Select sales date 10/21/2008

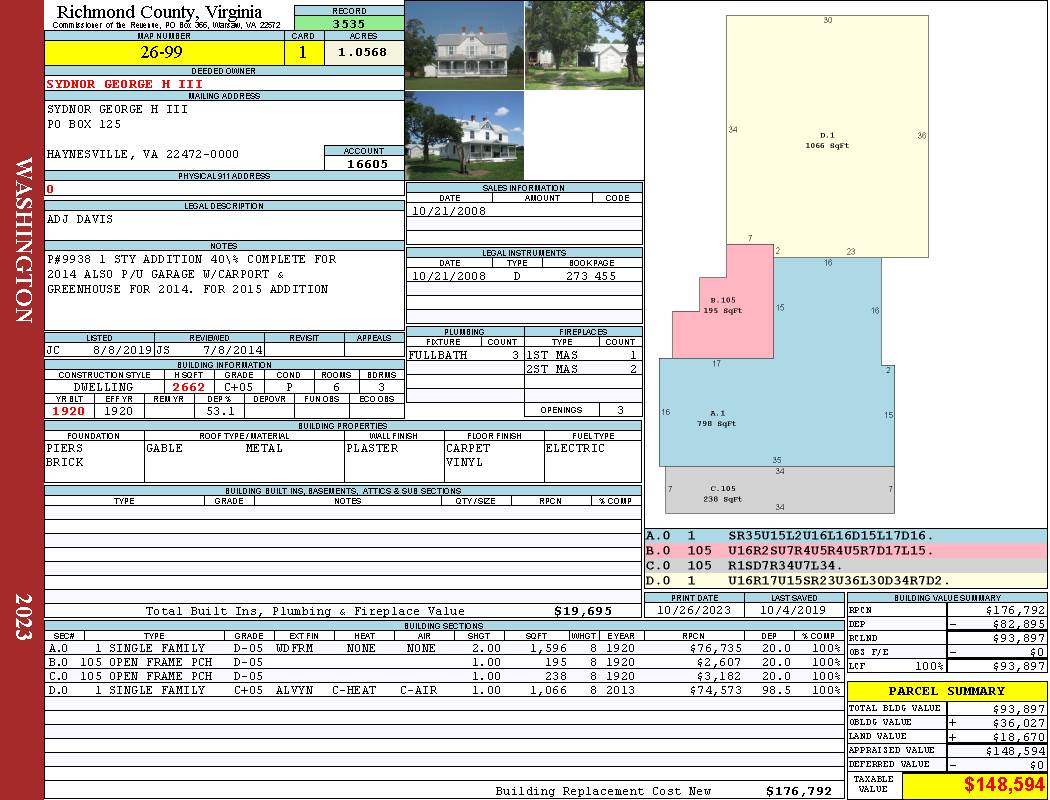pos(449,211)
